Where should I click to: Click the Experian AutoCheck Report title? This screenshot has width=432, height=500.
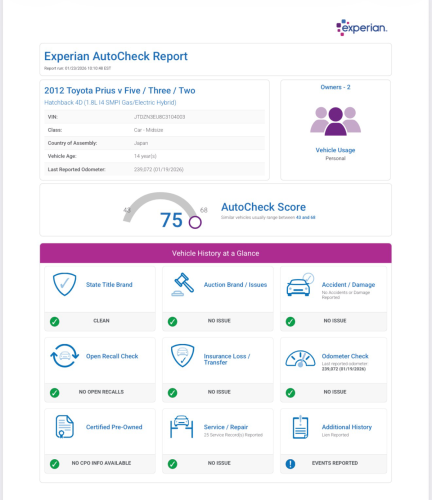point(116,56)
